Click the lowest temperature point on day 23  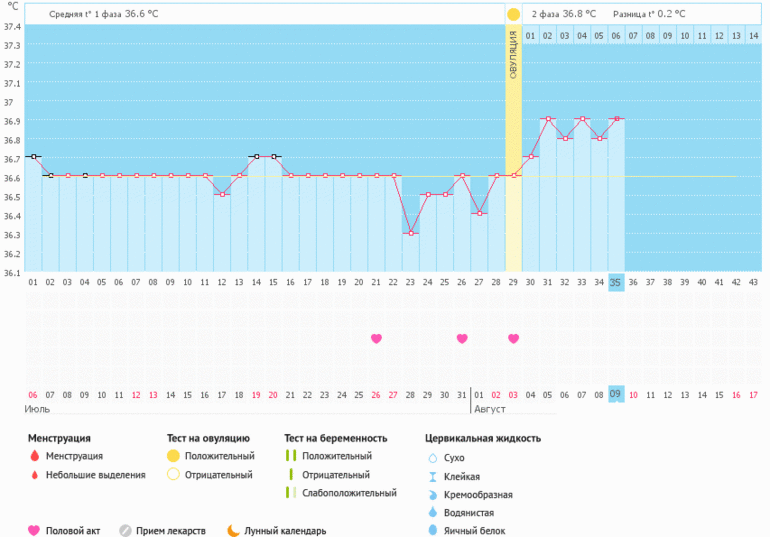point(411,233)
